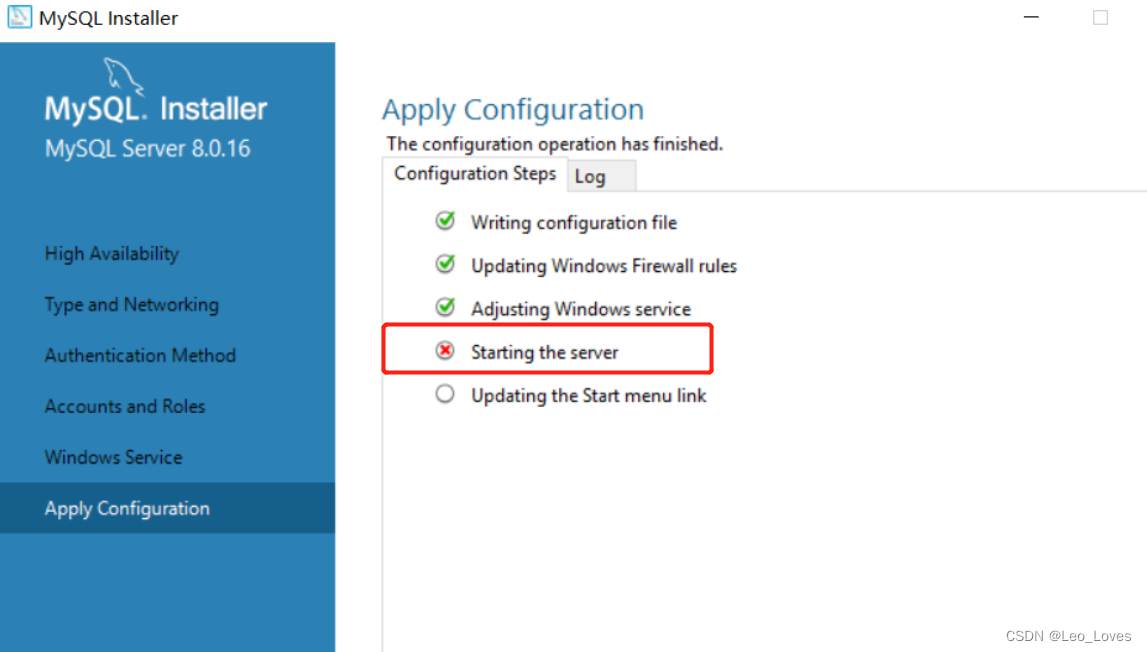Select the Writing configuration file step
This screenshot has width=1147, height=652.
tap(573, 222)
